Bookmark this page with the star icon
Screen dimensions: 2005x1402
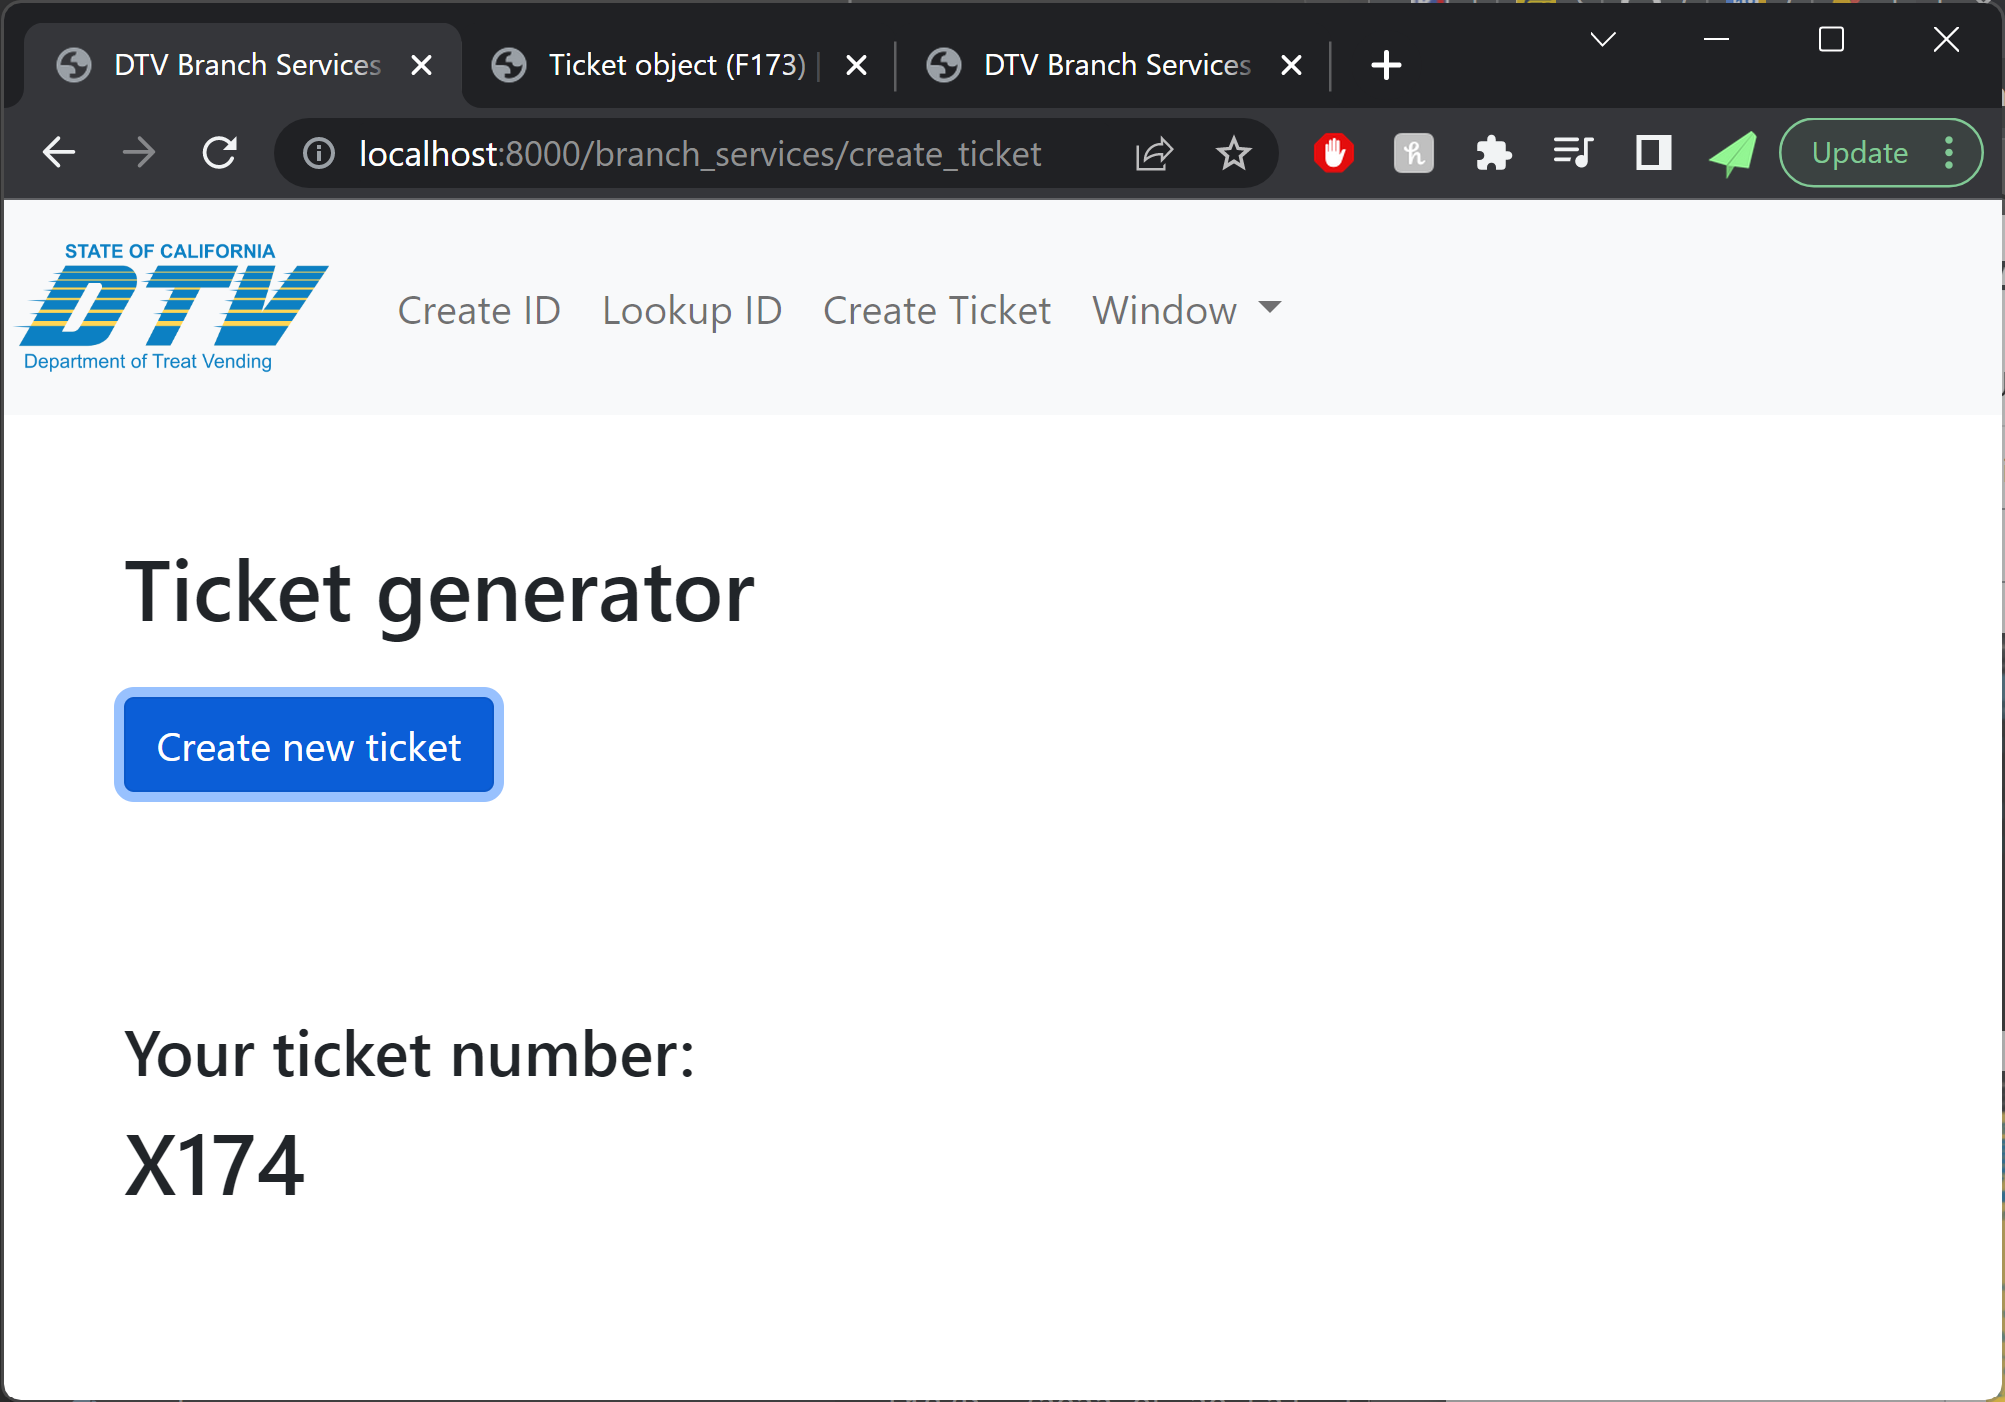(x=1233, y=153)
